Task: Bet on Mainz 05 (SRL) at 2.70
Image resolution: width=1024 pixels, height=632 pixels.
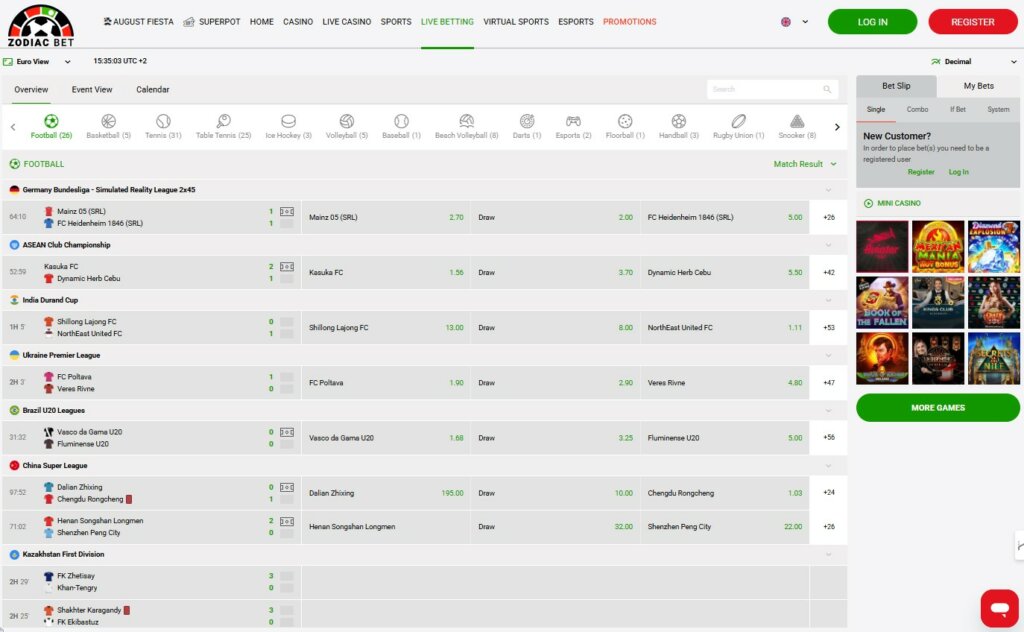Action: [x=385, y=217]
